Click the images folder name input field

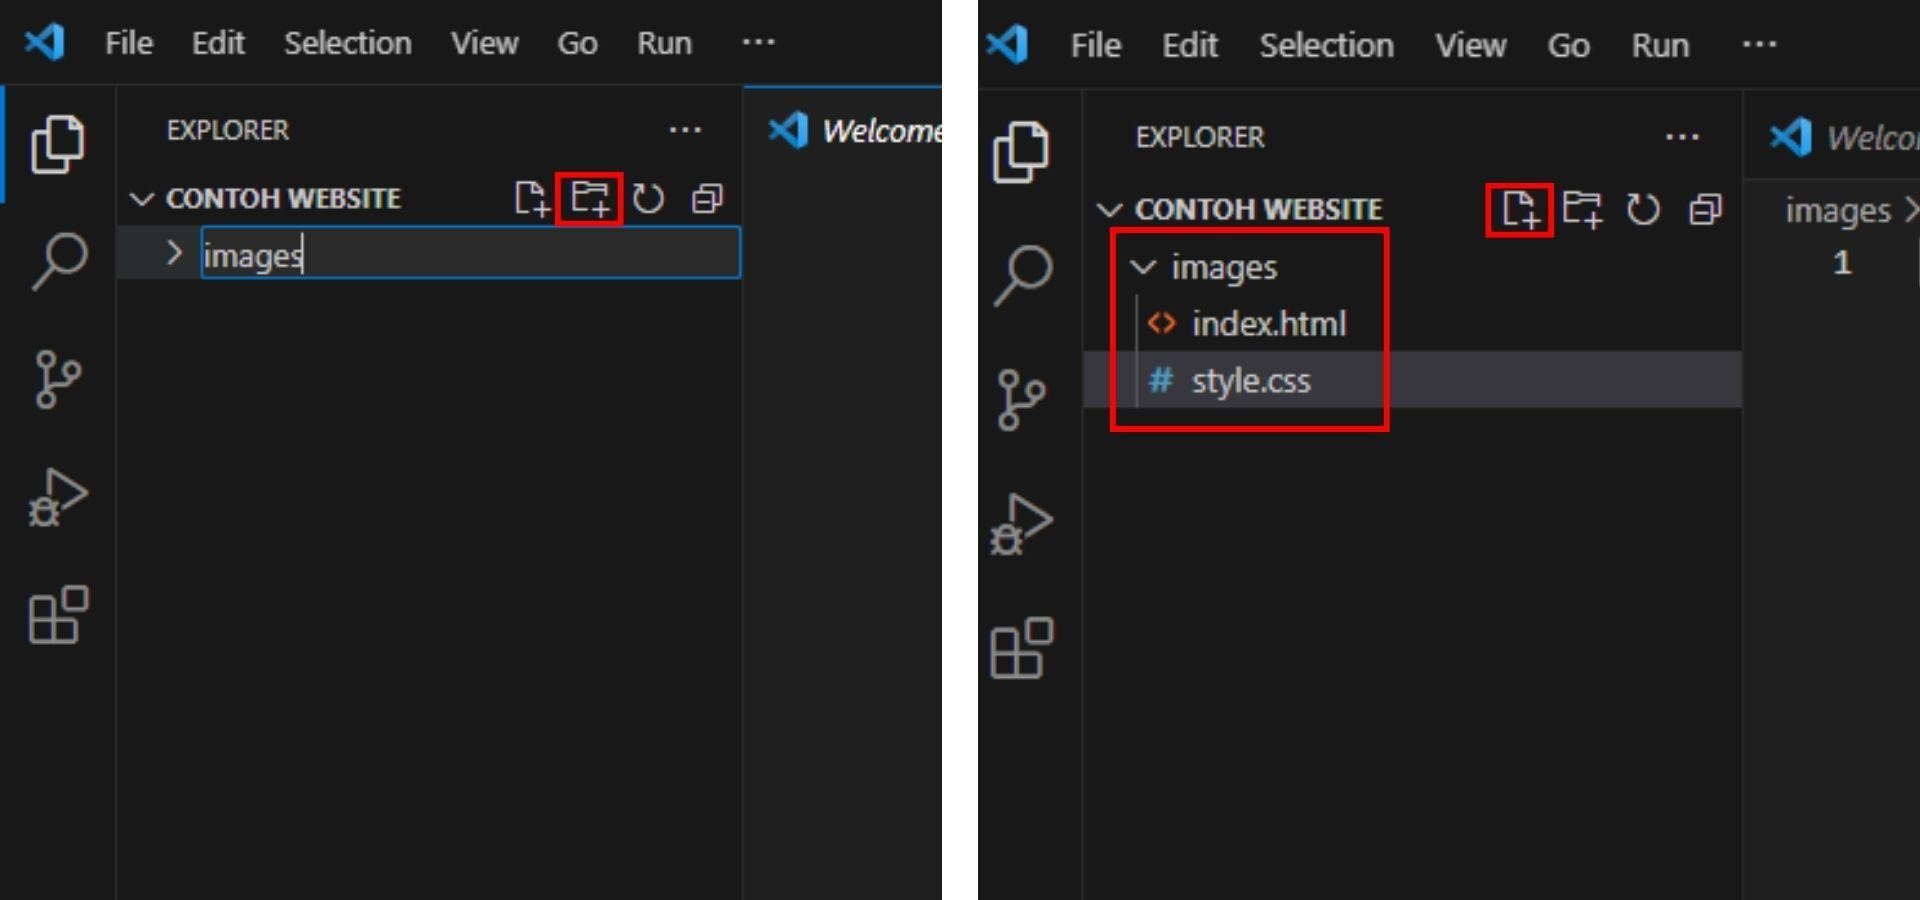point(400,255)
